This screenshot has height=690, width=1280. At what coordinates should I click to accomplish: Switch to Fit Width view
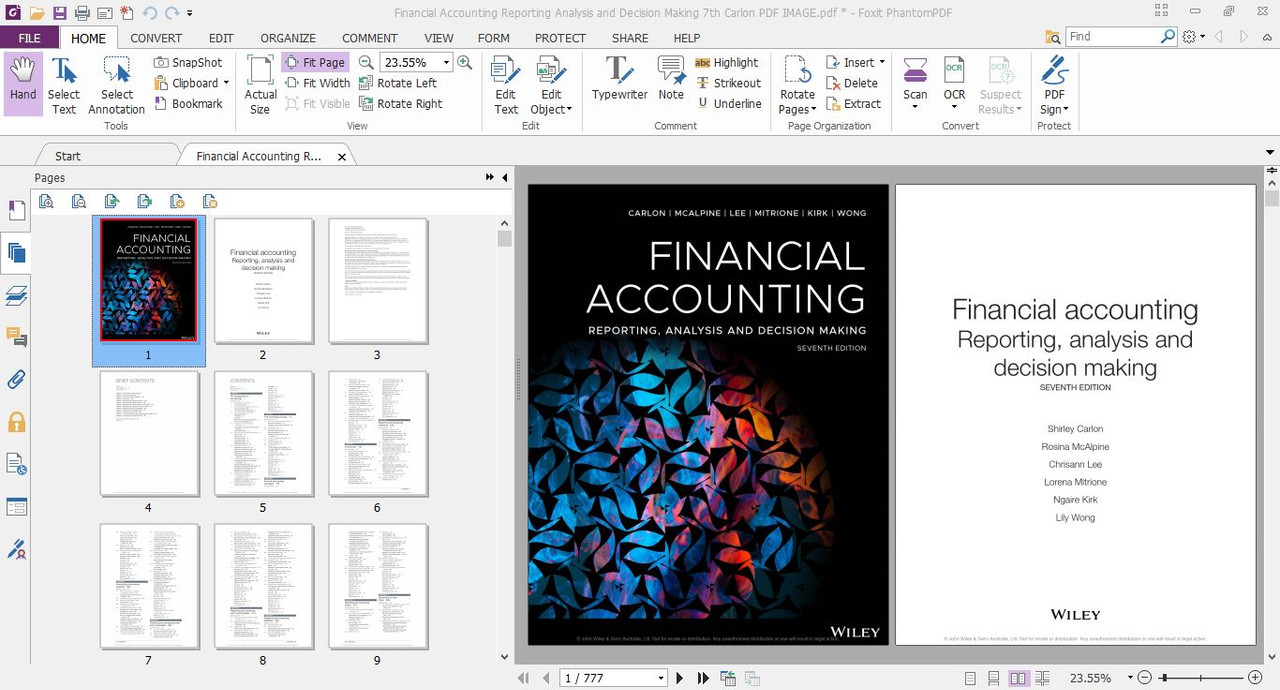point(317,83)
